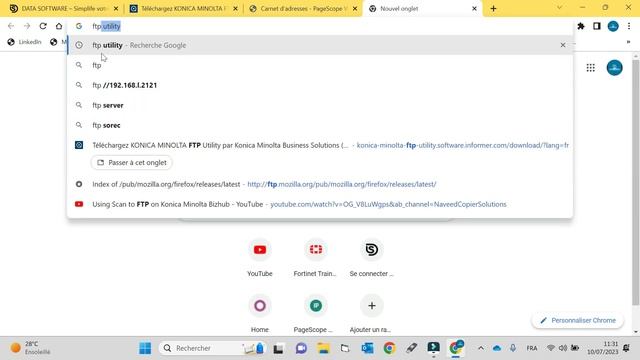Open the Using Scan to FTP YouTube suggestion
Viewport: 640px width, 360px height.
point(320,204)
